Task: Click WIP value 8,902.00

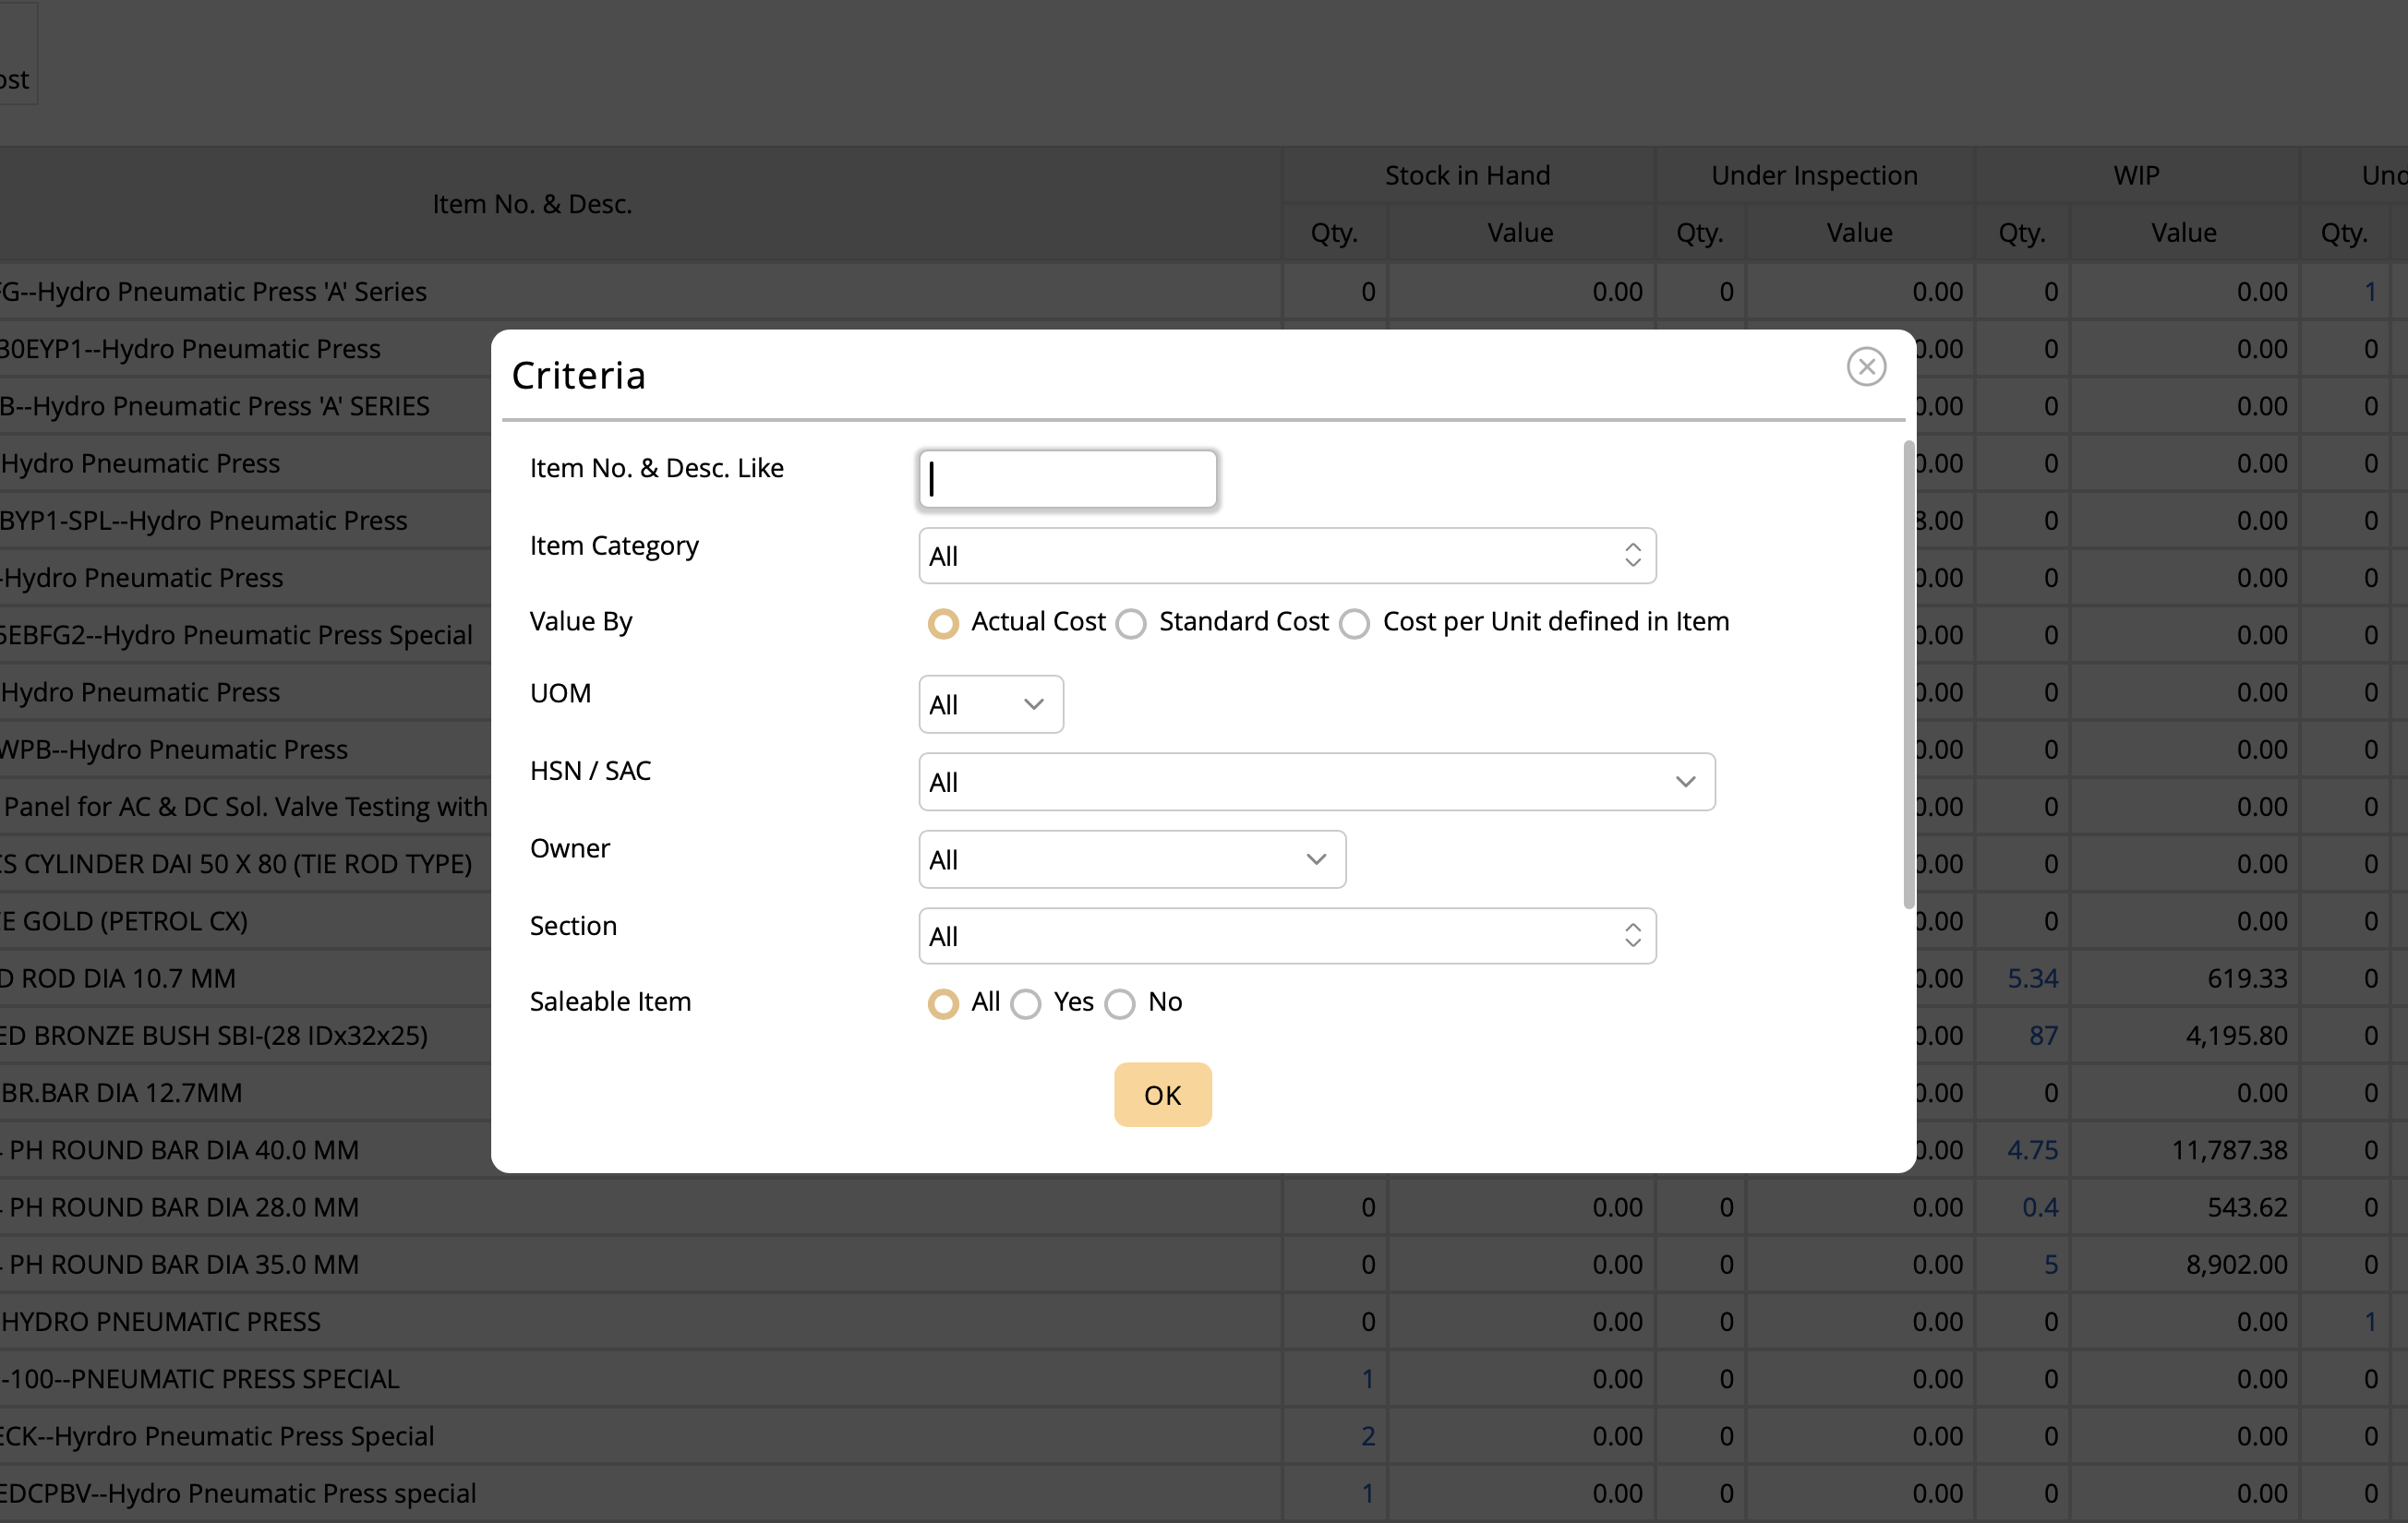Action: coord(2236,1264)
